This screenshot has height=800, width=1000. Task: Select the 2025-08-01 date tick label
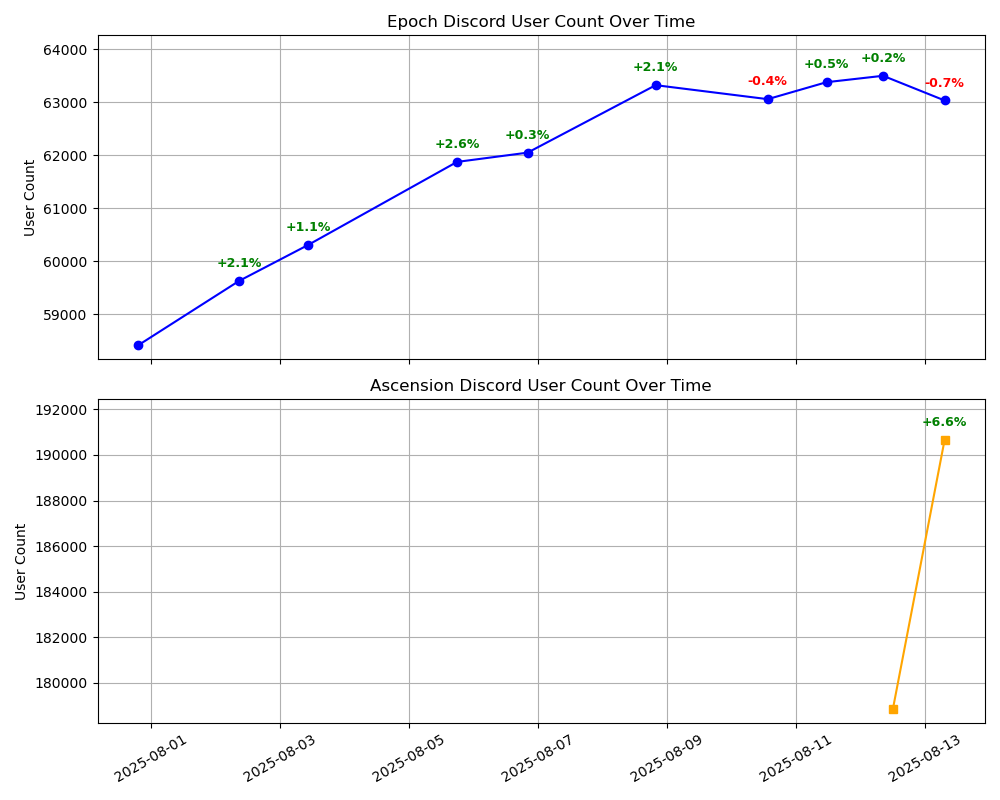(151, 758)
